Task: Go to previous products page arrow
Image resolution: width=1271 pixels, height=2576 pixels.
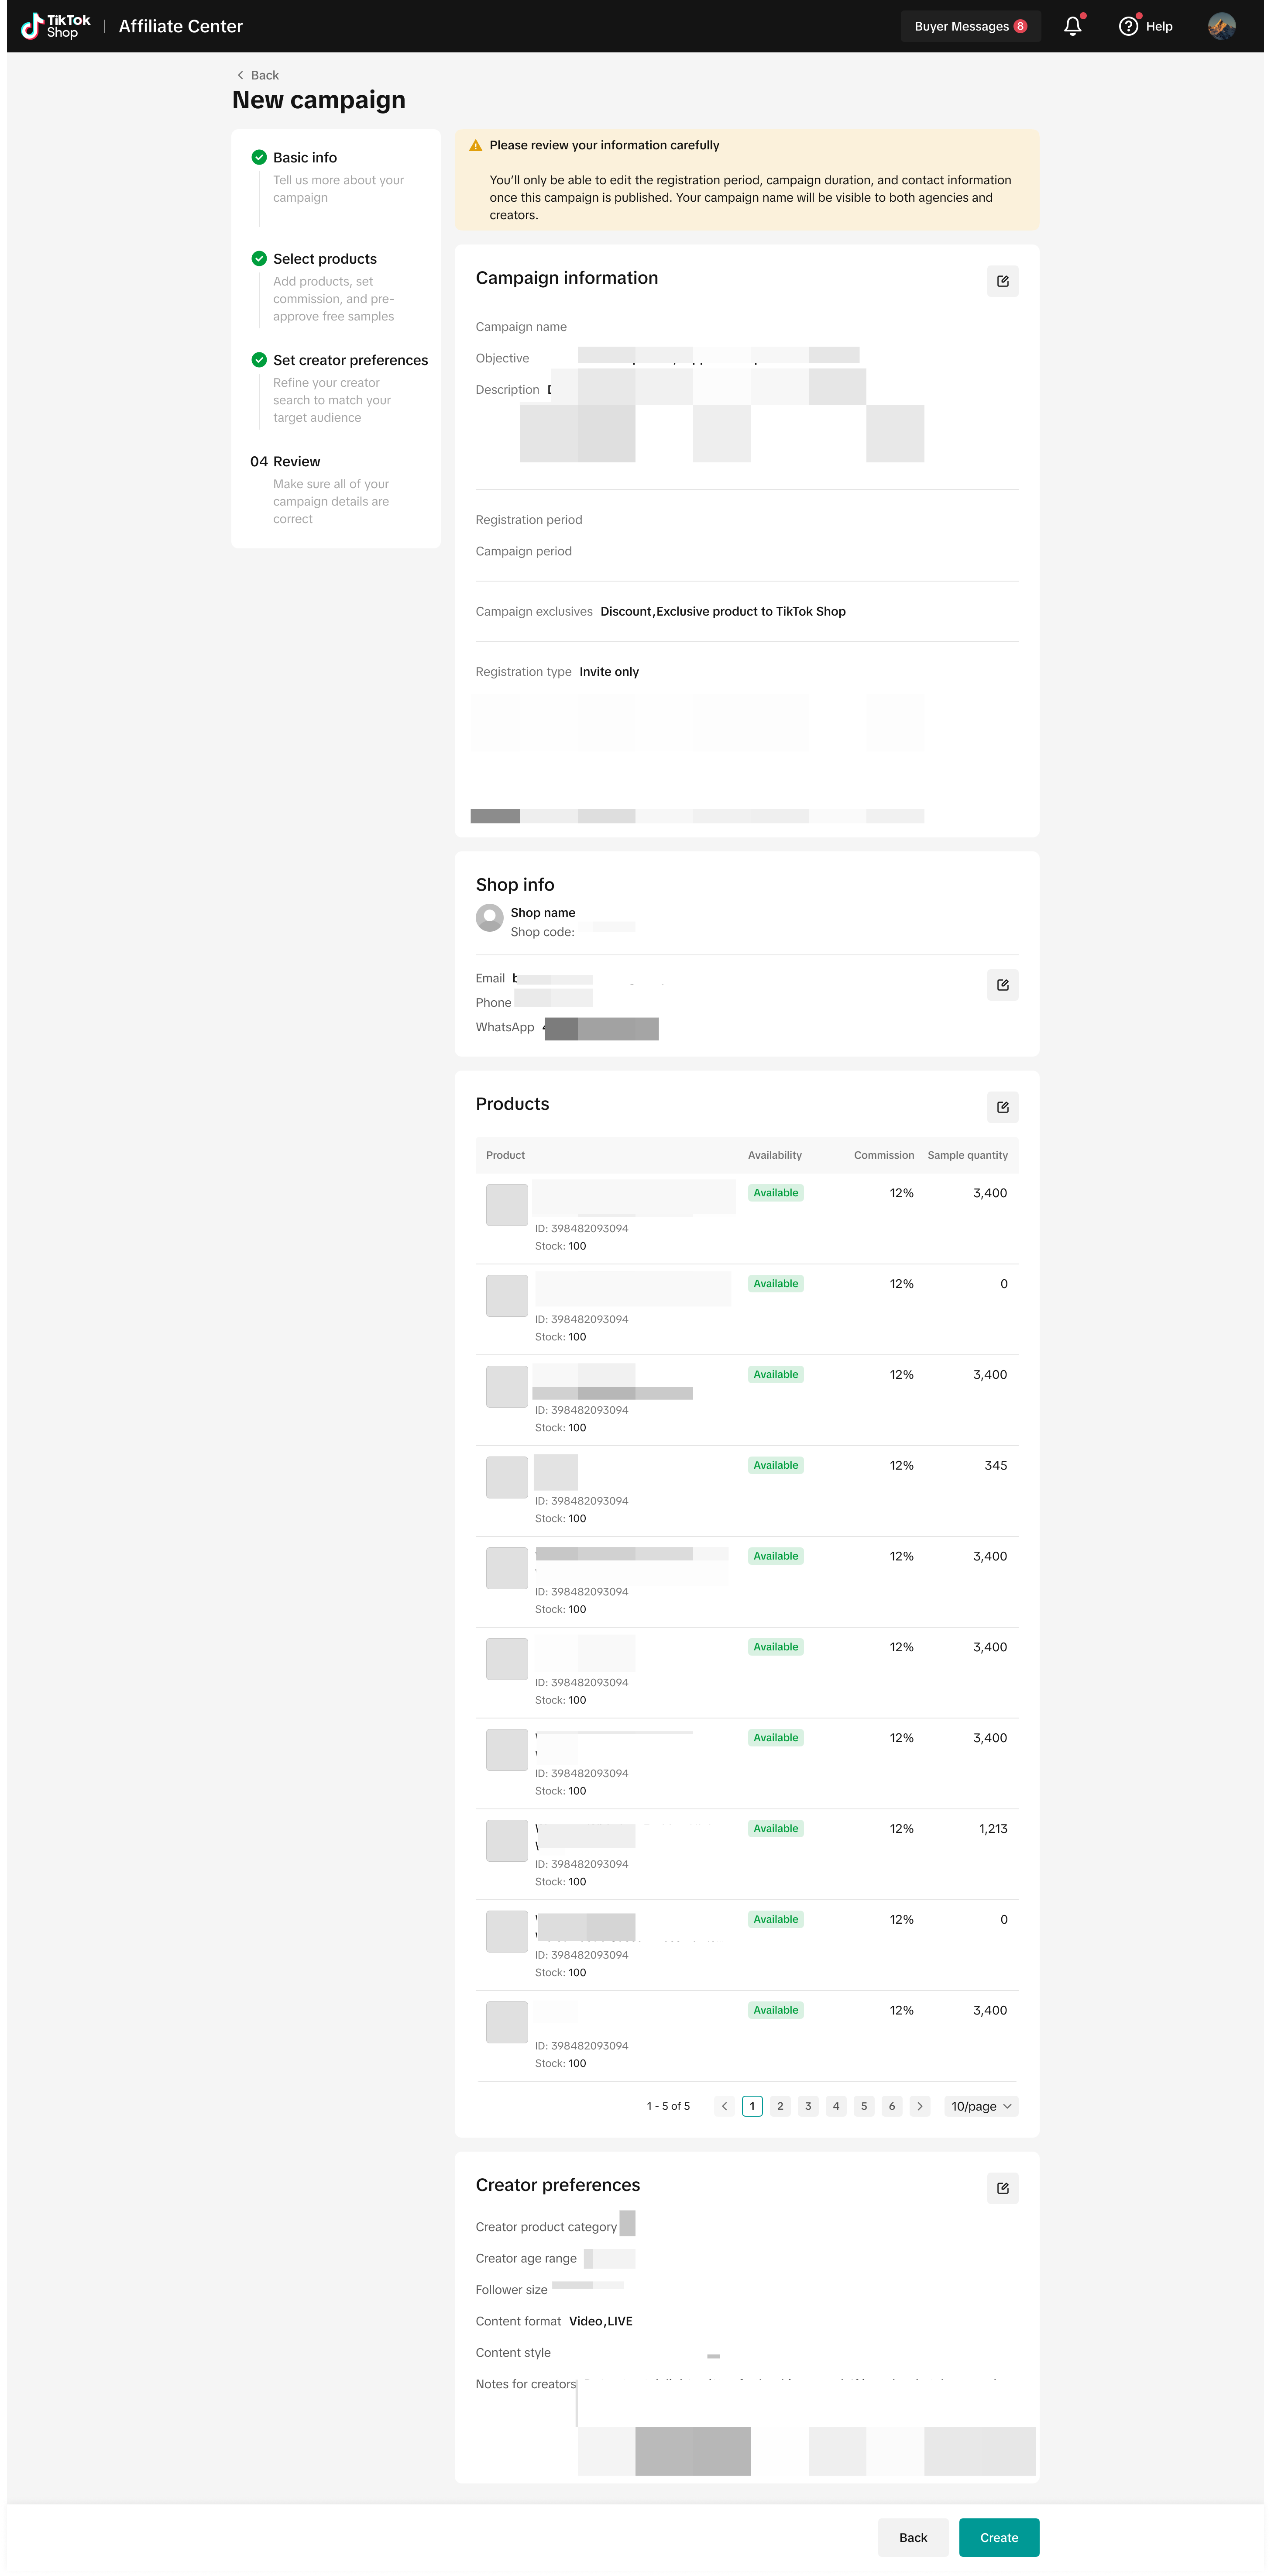Action: point(724,2106)
